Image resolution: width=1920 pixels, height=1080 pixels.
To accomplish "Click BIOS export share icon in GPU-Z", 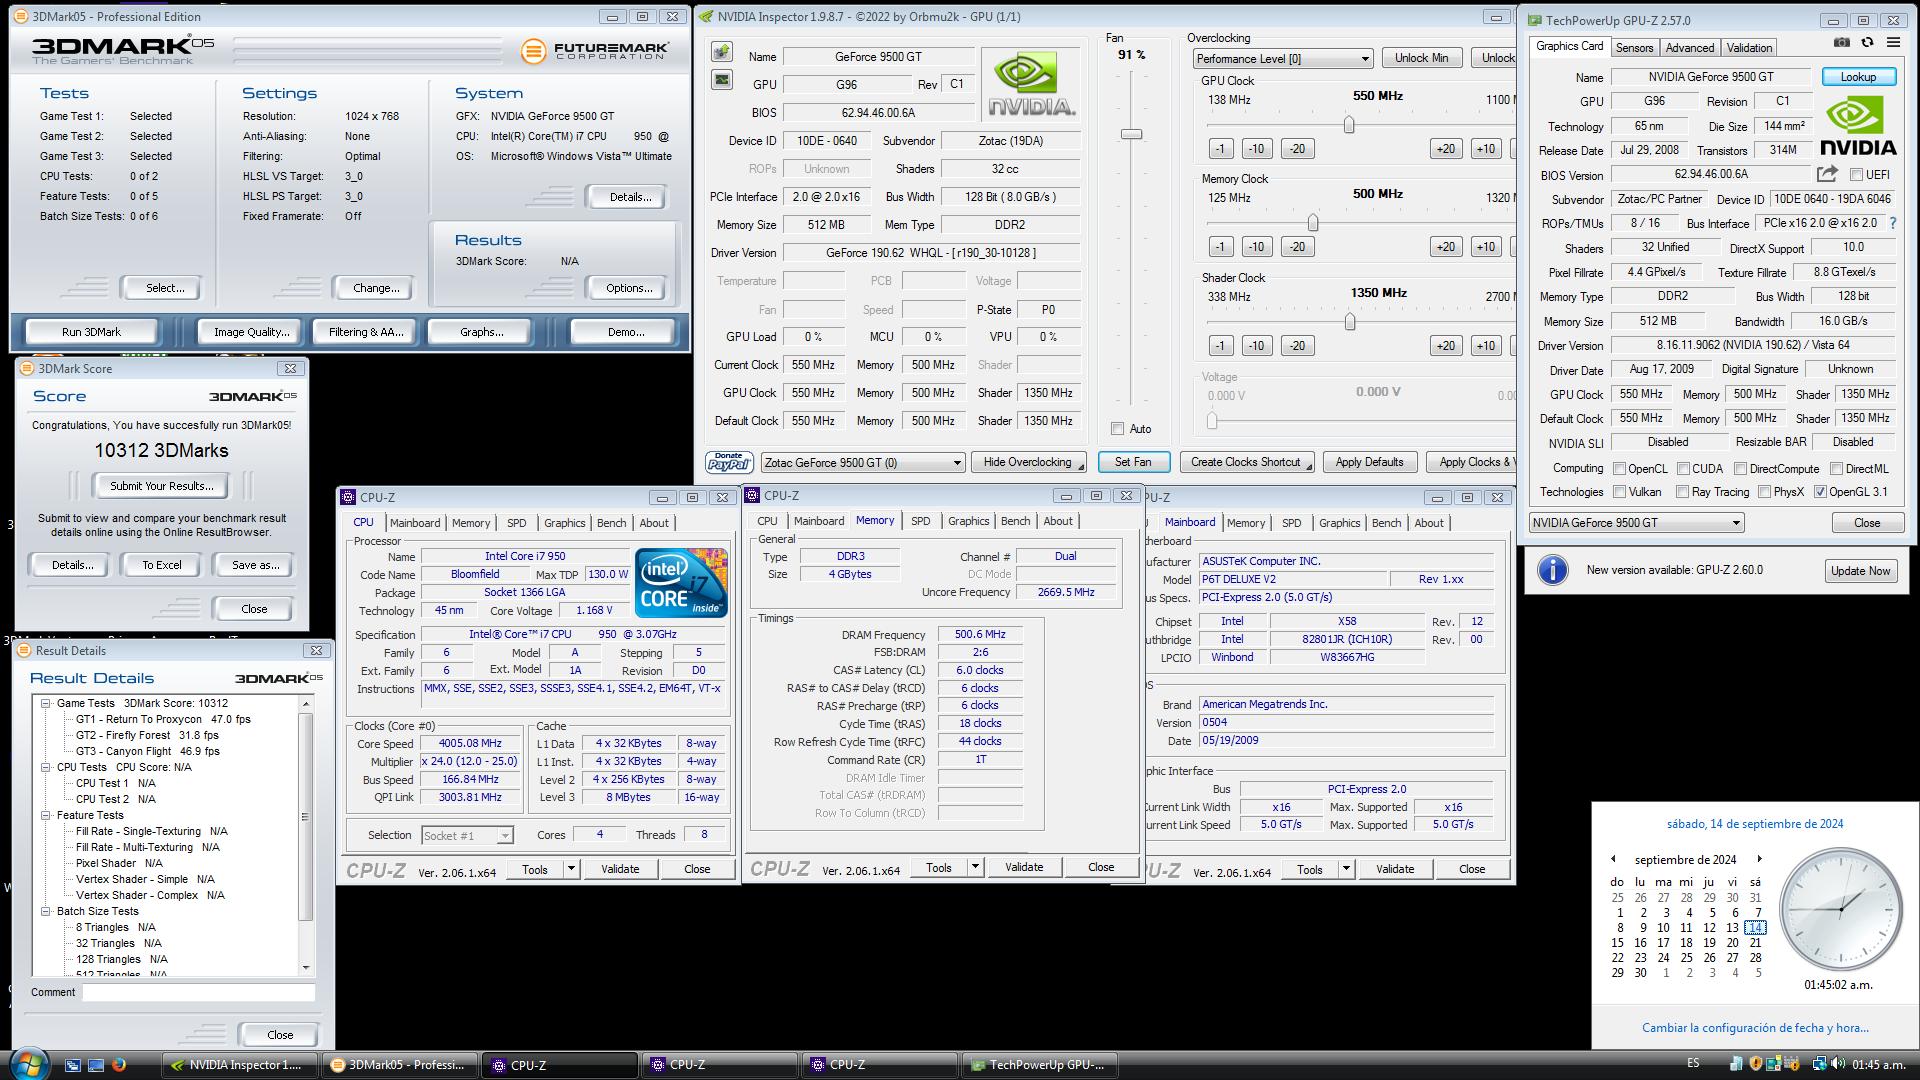I will pyautogui.click(x=1827, y=174).
